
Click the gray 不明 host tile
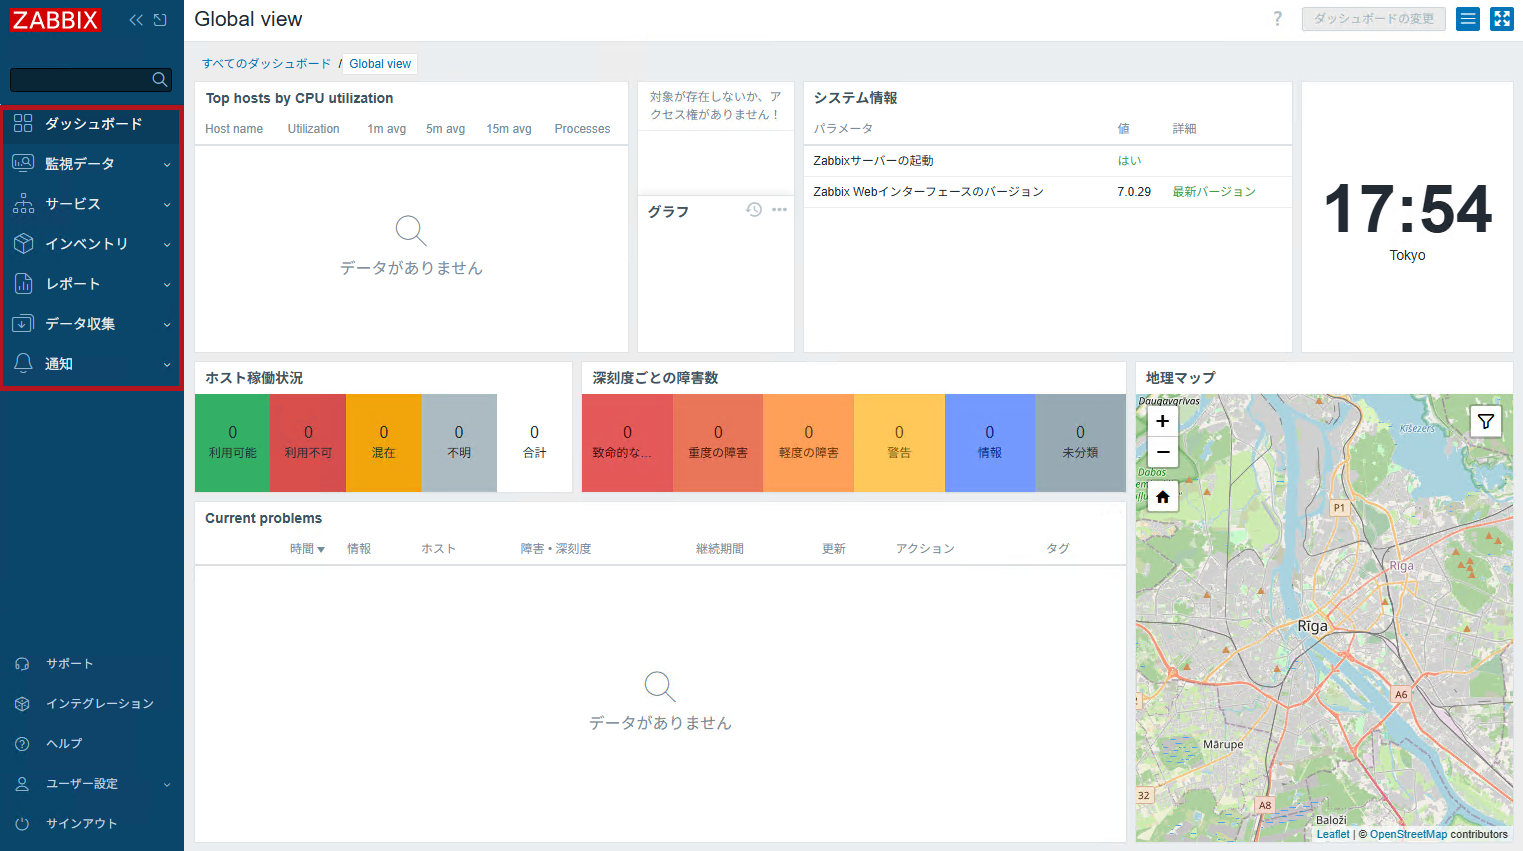(459, 443)
